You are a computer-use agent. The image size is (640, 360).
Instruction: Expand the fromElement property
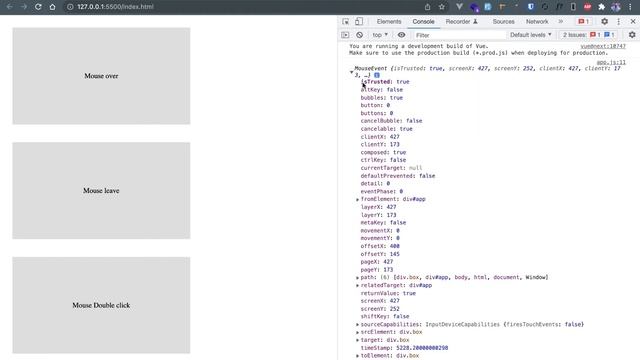[358, 200]
